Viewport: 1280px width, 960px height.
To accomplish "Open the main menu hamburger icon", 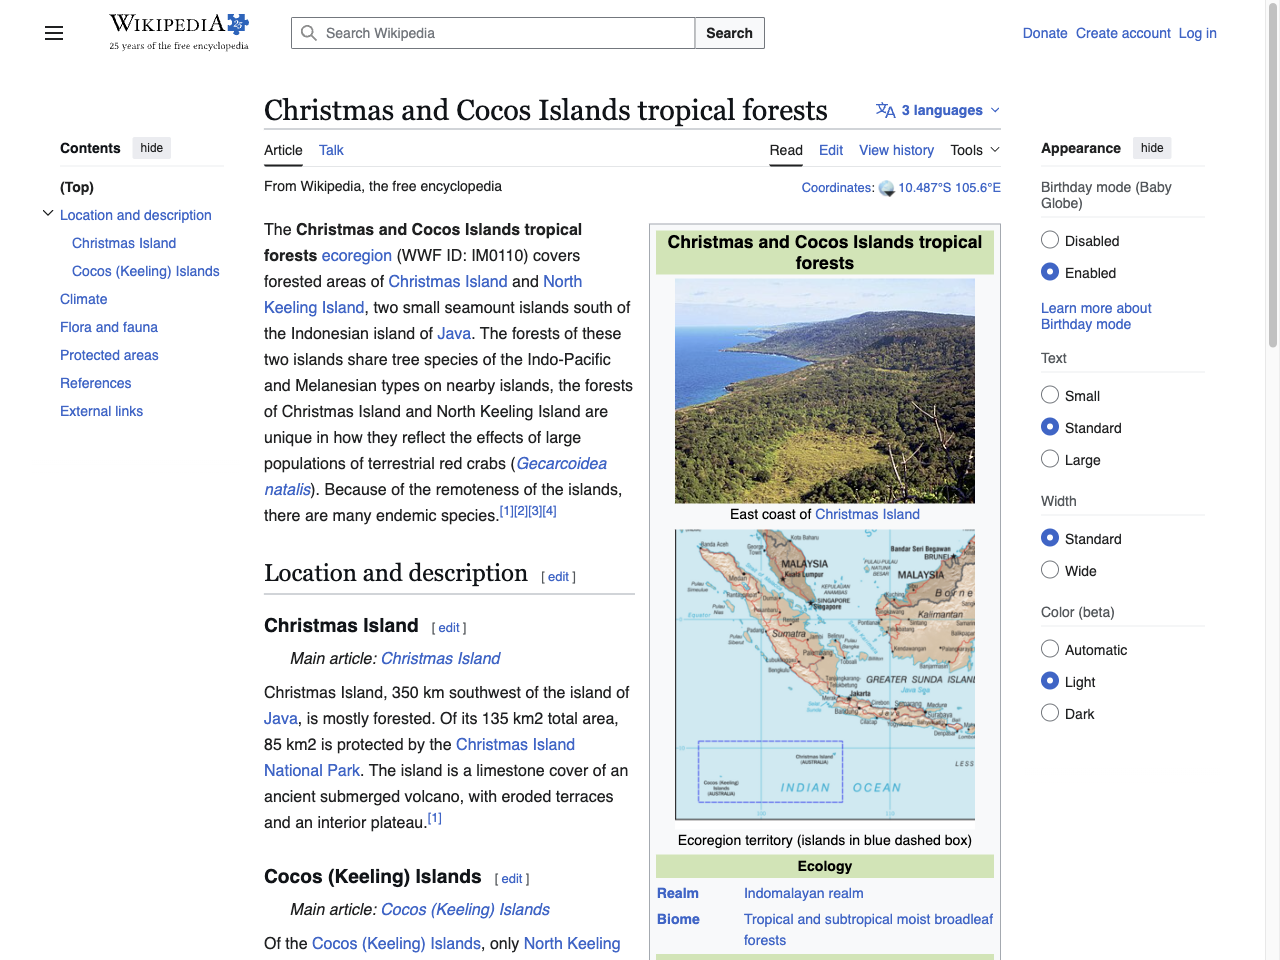I will [x=53, y=33].
